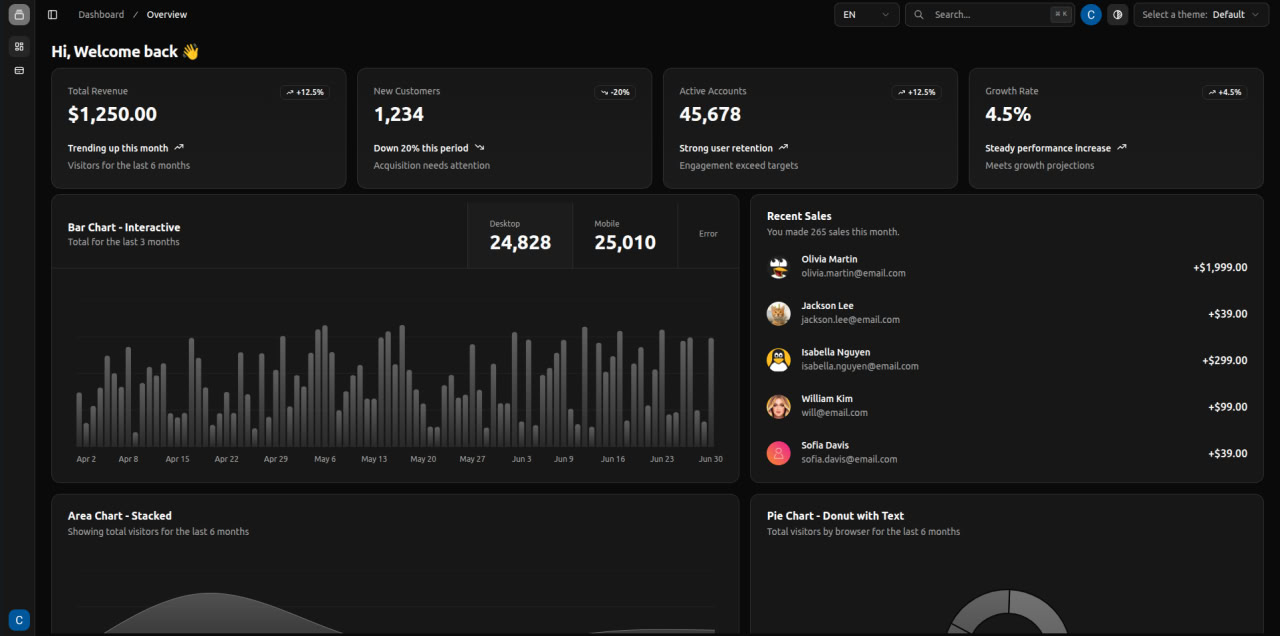The image size is (1280, 636).
Task: Click the New Customers value 1,234
Action: coord(399,115)
